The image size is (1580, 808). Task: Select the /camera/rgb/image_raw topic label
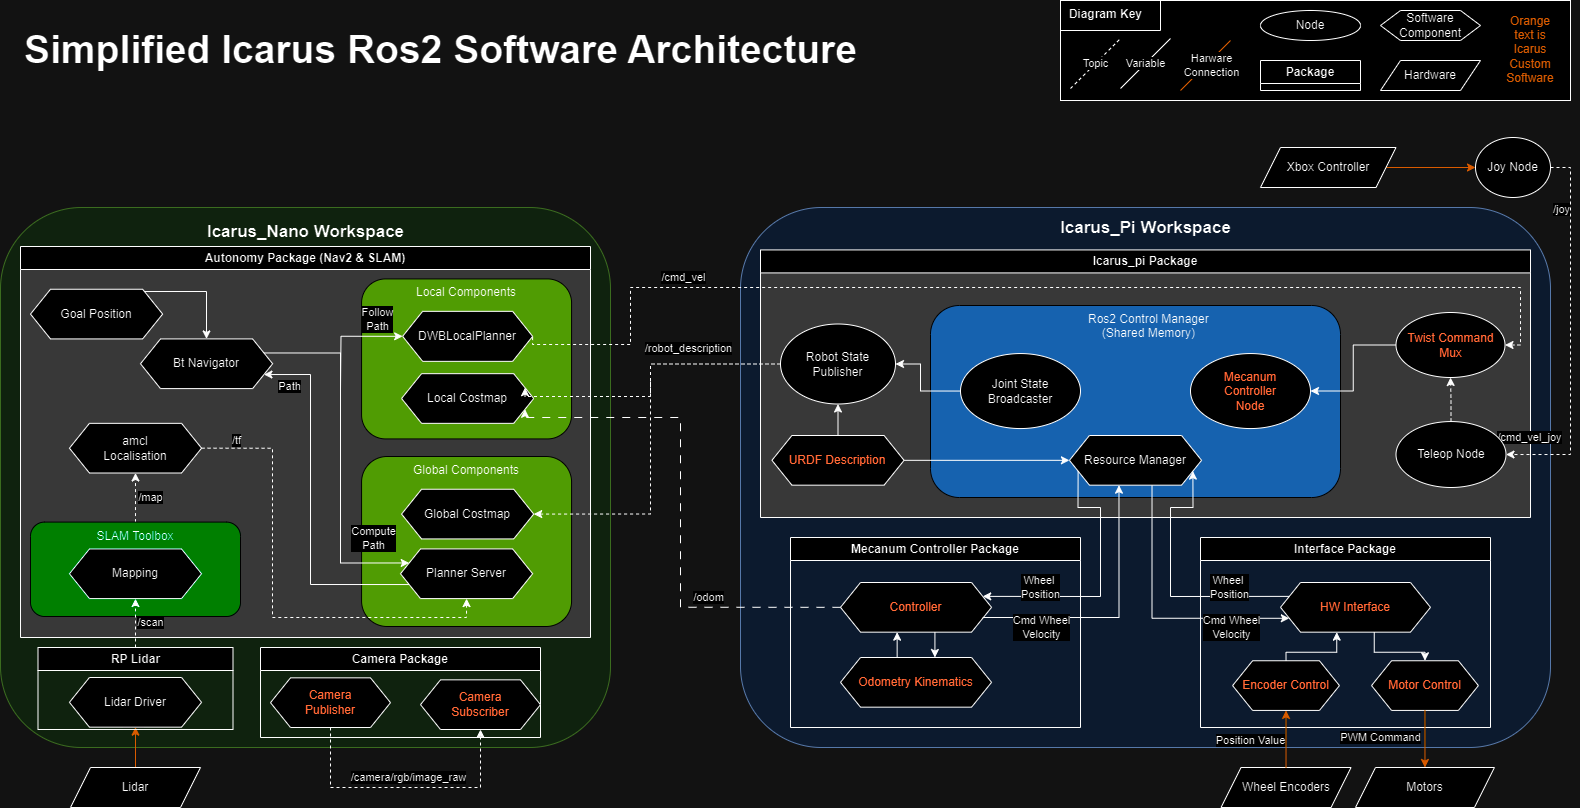[408, 777]
